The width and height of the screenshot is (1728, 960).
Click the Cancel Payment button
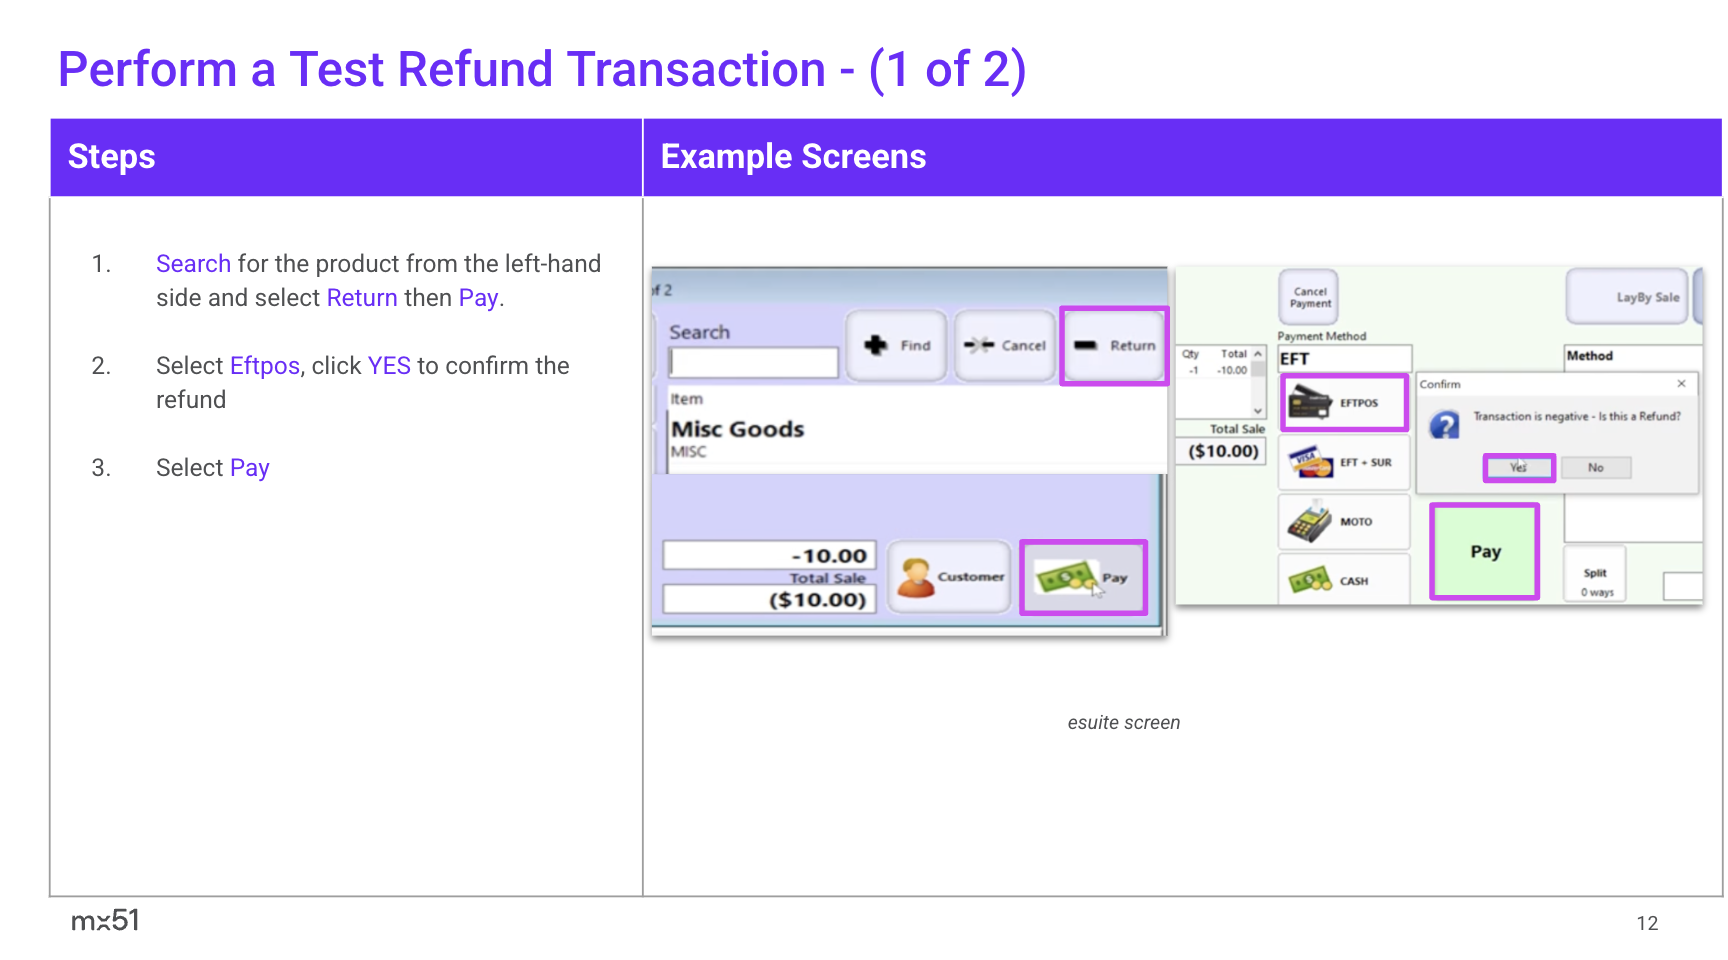[x=1309, y=297]
